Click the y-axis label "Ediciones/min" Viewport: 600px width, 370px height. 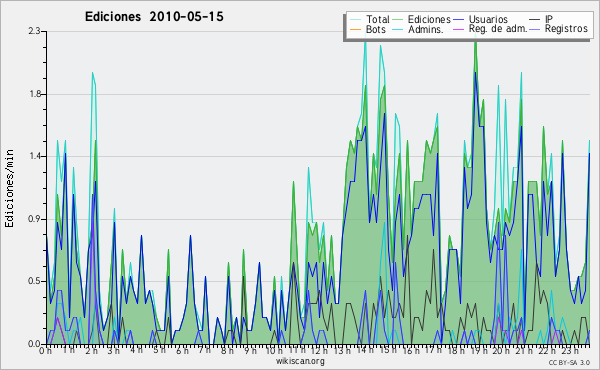click(x=9, y=188)
